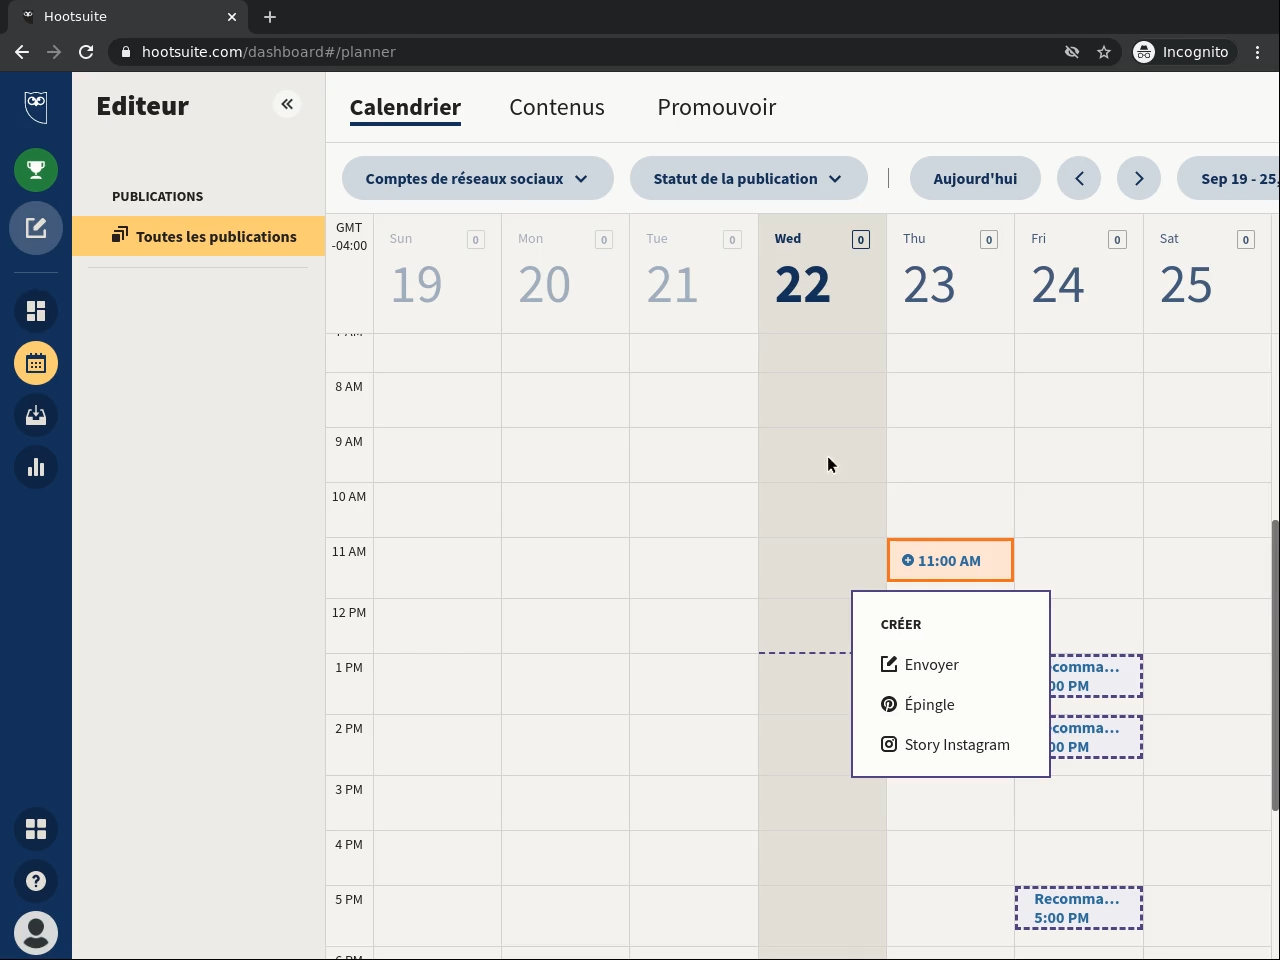The image size is (1280, 960).
Task: Click the post count badge for Wednesday 22
Action: click(x=861, y=240)
